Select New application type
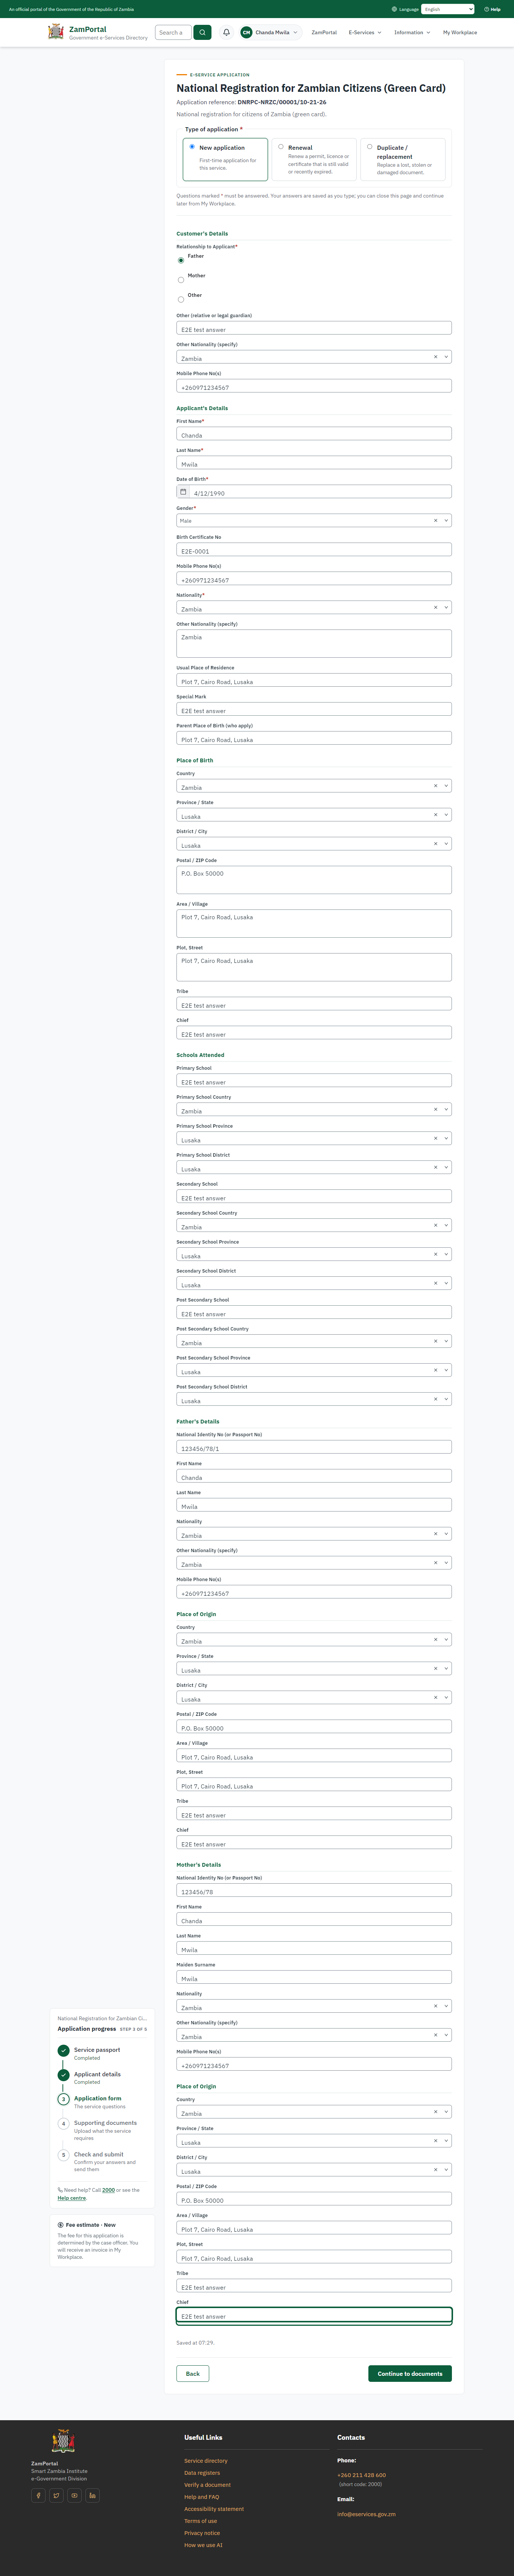The image size is (514, 2576). (225, 159)
